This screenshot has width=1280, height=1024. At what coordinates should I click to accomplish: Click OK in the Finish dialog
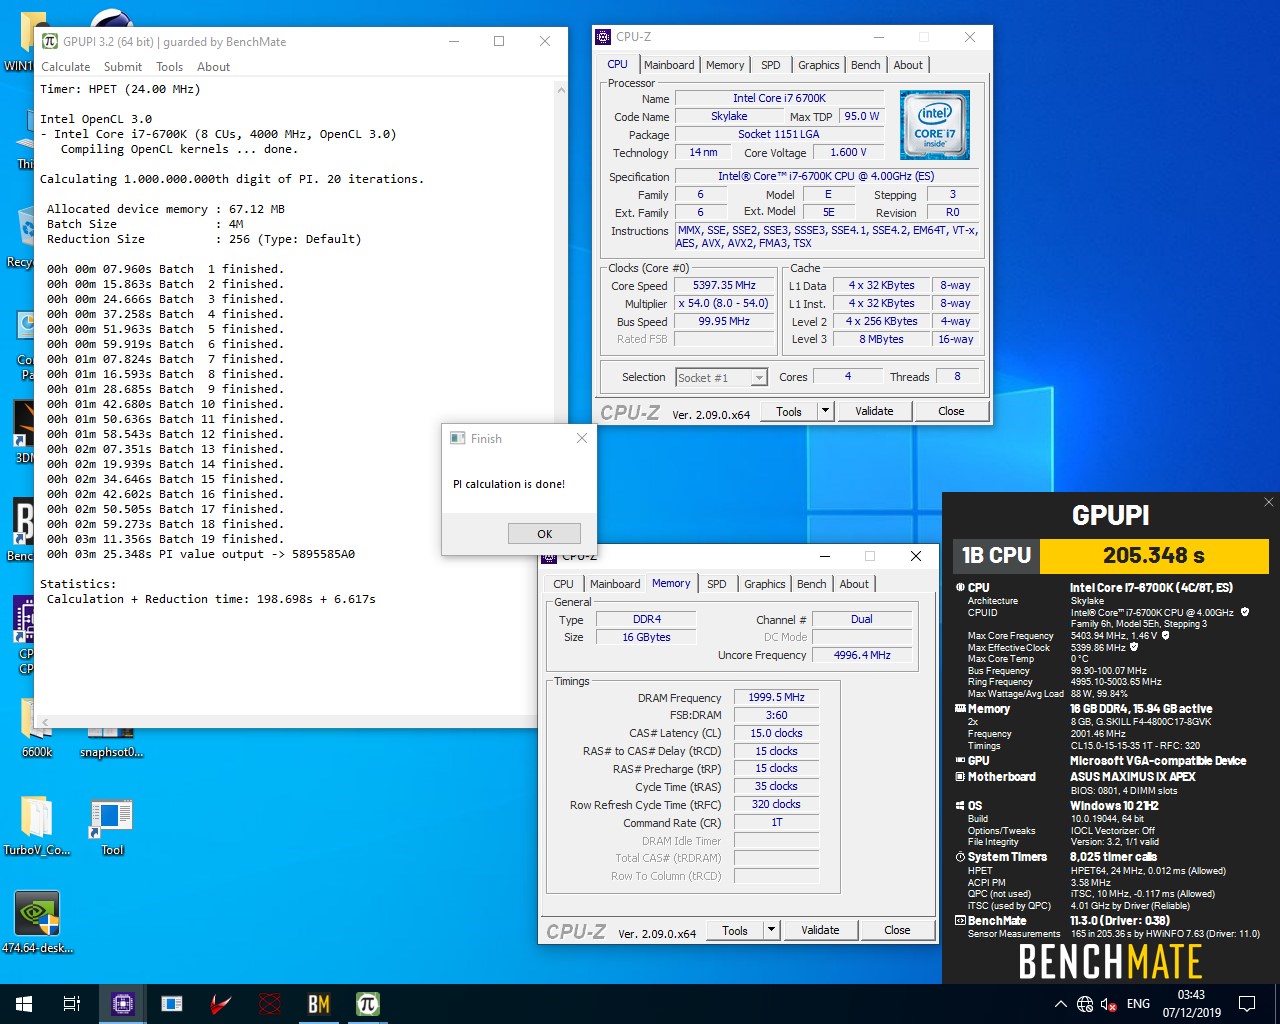click(544, 534)
